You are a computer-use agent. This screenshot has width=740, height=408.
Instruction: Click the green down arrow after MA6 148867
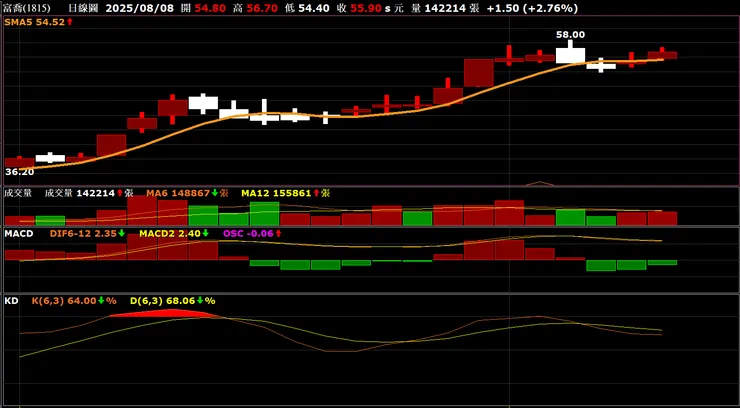[215, 192]
